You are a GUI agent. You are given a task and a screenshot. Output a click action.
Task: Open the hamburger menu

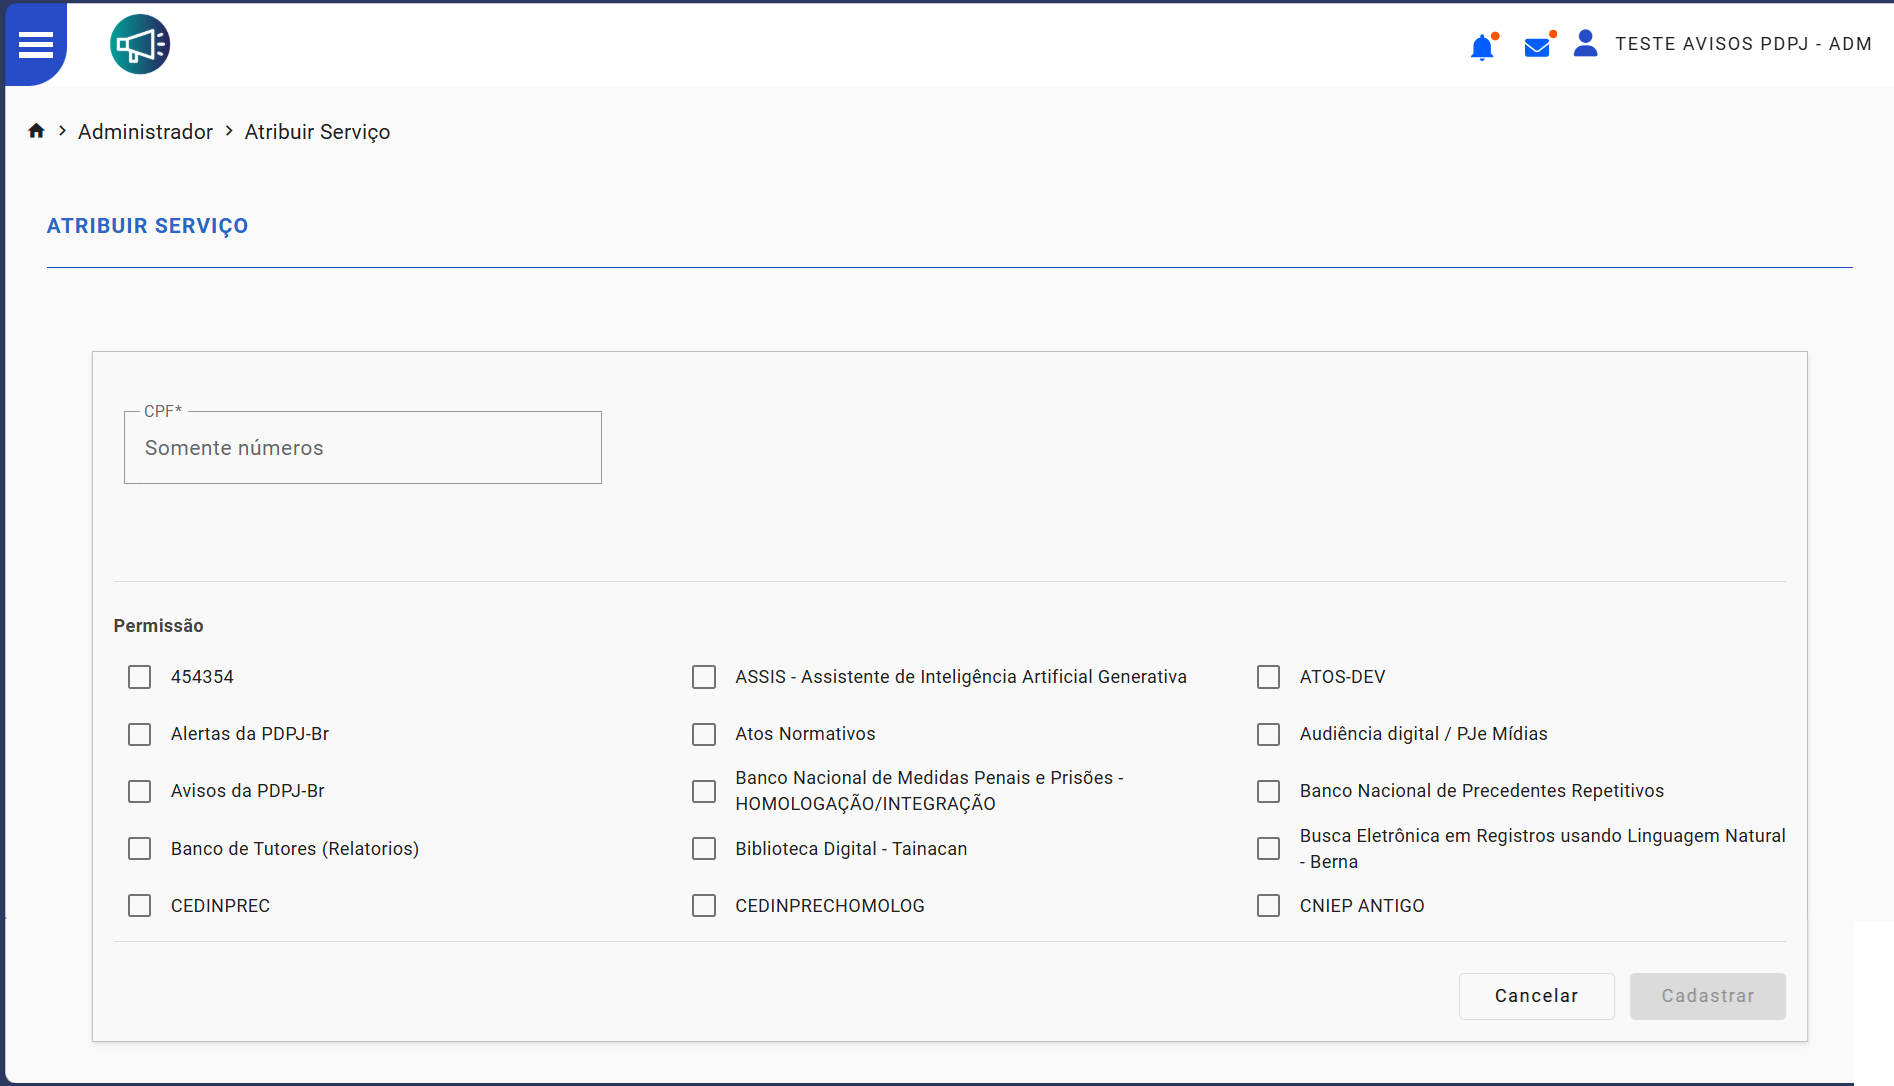36,44
